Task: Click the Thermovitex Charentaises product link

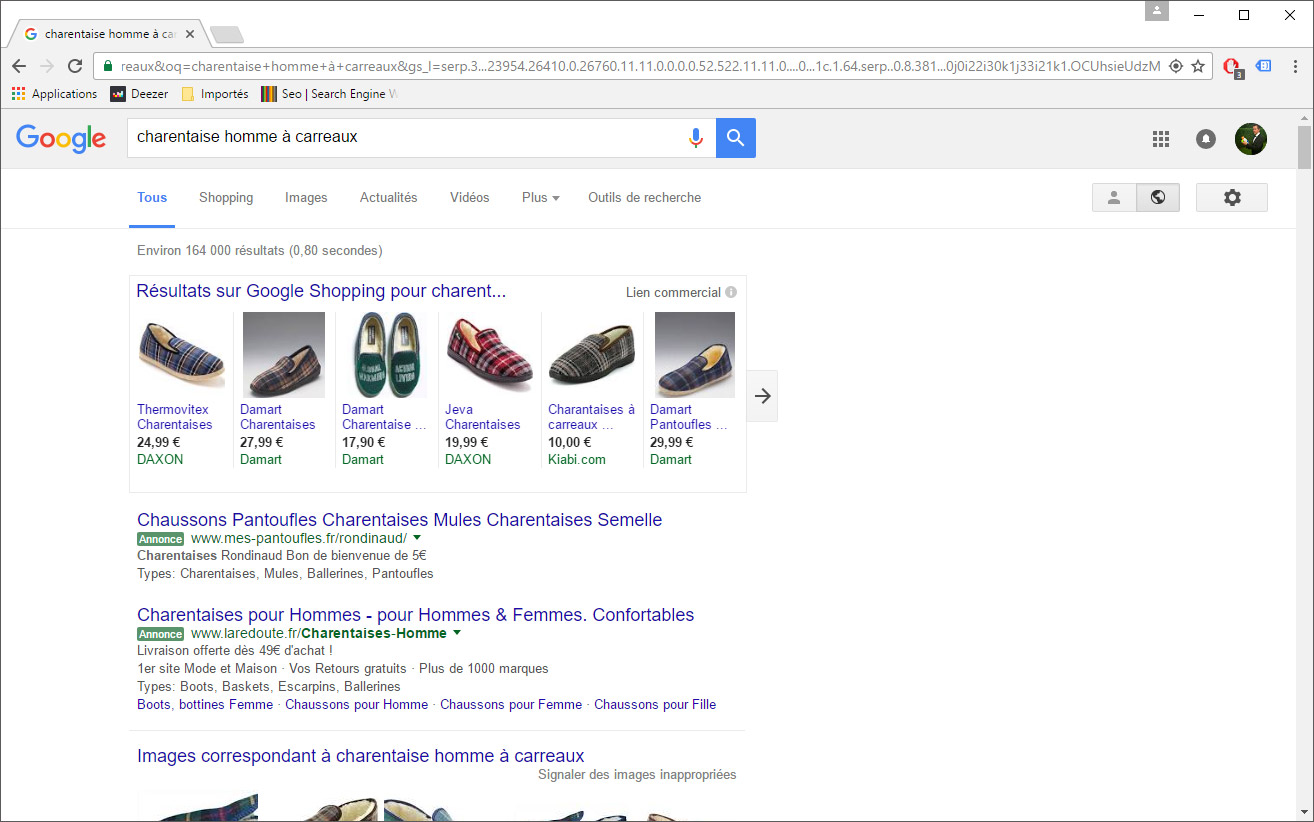Action: click(x=175, y=417)
